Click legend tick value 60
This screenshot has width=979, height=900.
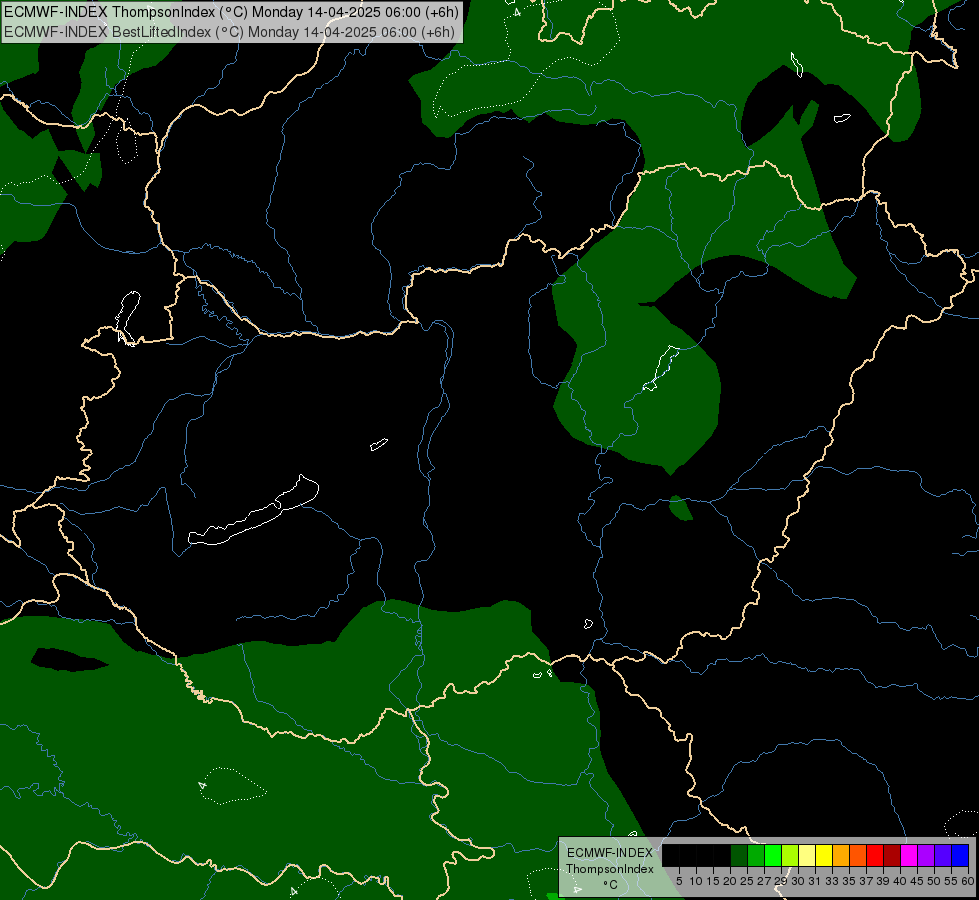click(967, 881)
